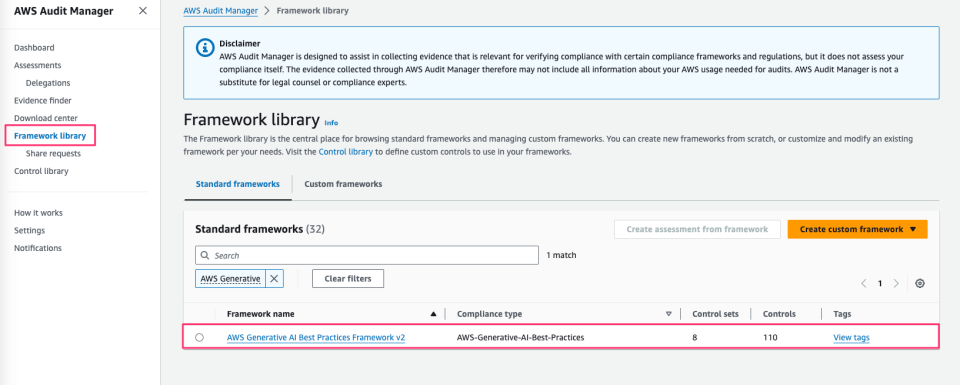Go to previous page arrow

click(x=864, y=283)
